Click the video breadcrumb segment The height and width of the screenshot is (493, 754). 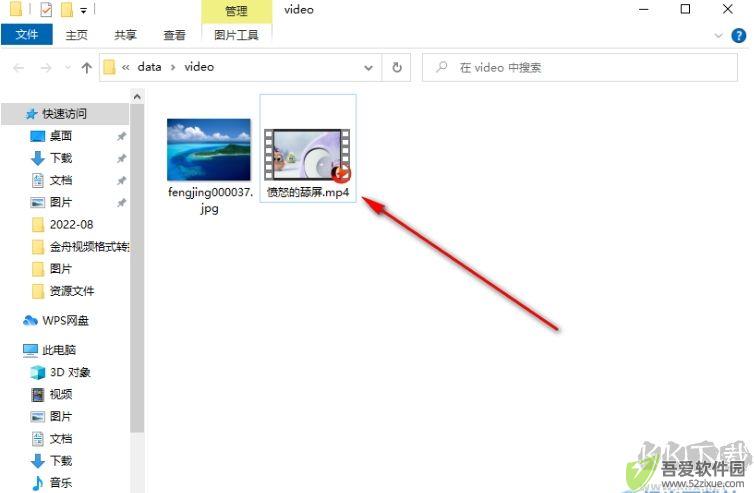click(199, 67)
